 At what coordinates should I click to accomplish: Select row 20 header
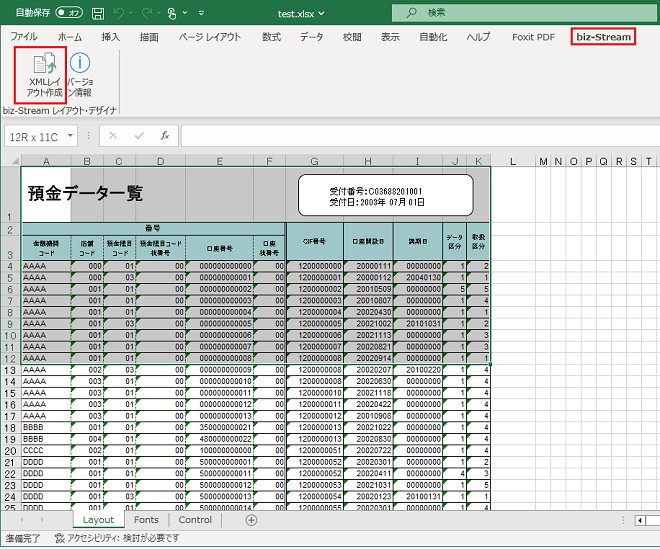point(10,451)
